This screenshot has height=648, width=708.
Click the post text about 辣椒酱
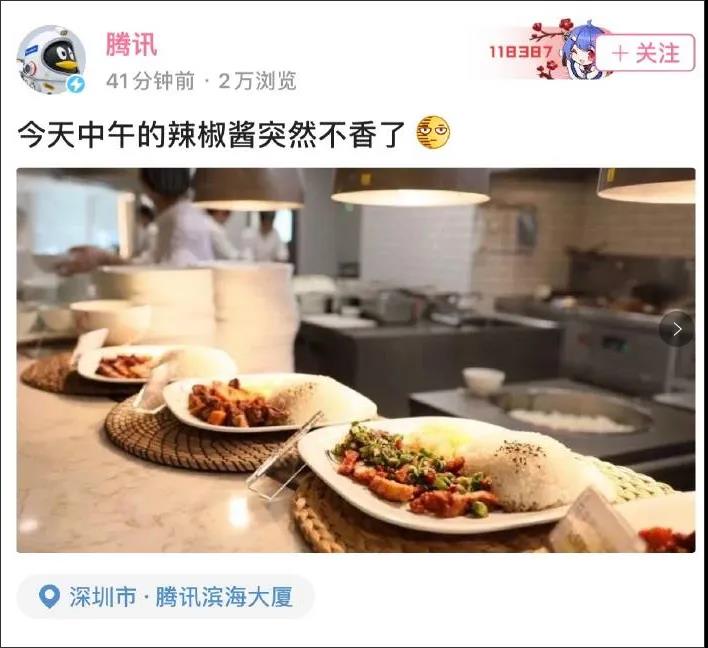[211, 134]
